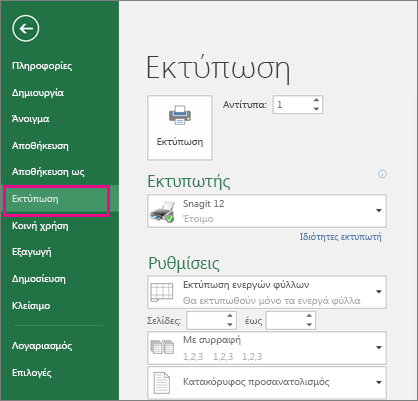Open Λογαριασμός in the sidebar
Image resolution: width=418 pixels, height=401 pixels.
pos(42,346)
